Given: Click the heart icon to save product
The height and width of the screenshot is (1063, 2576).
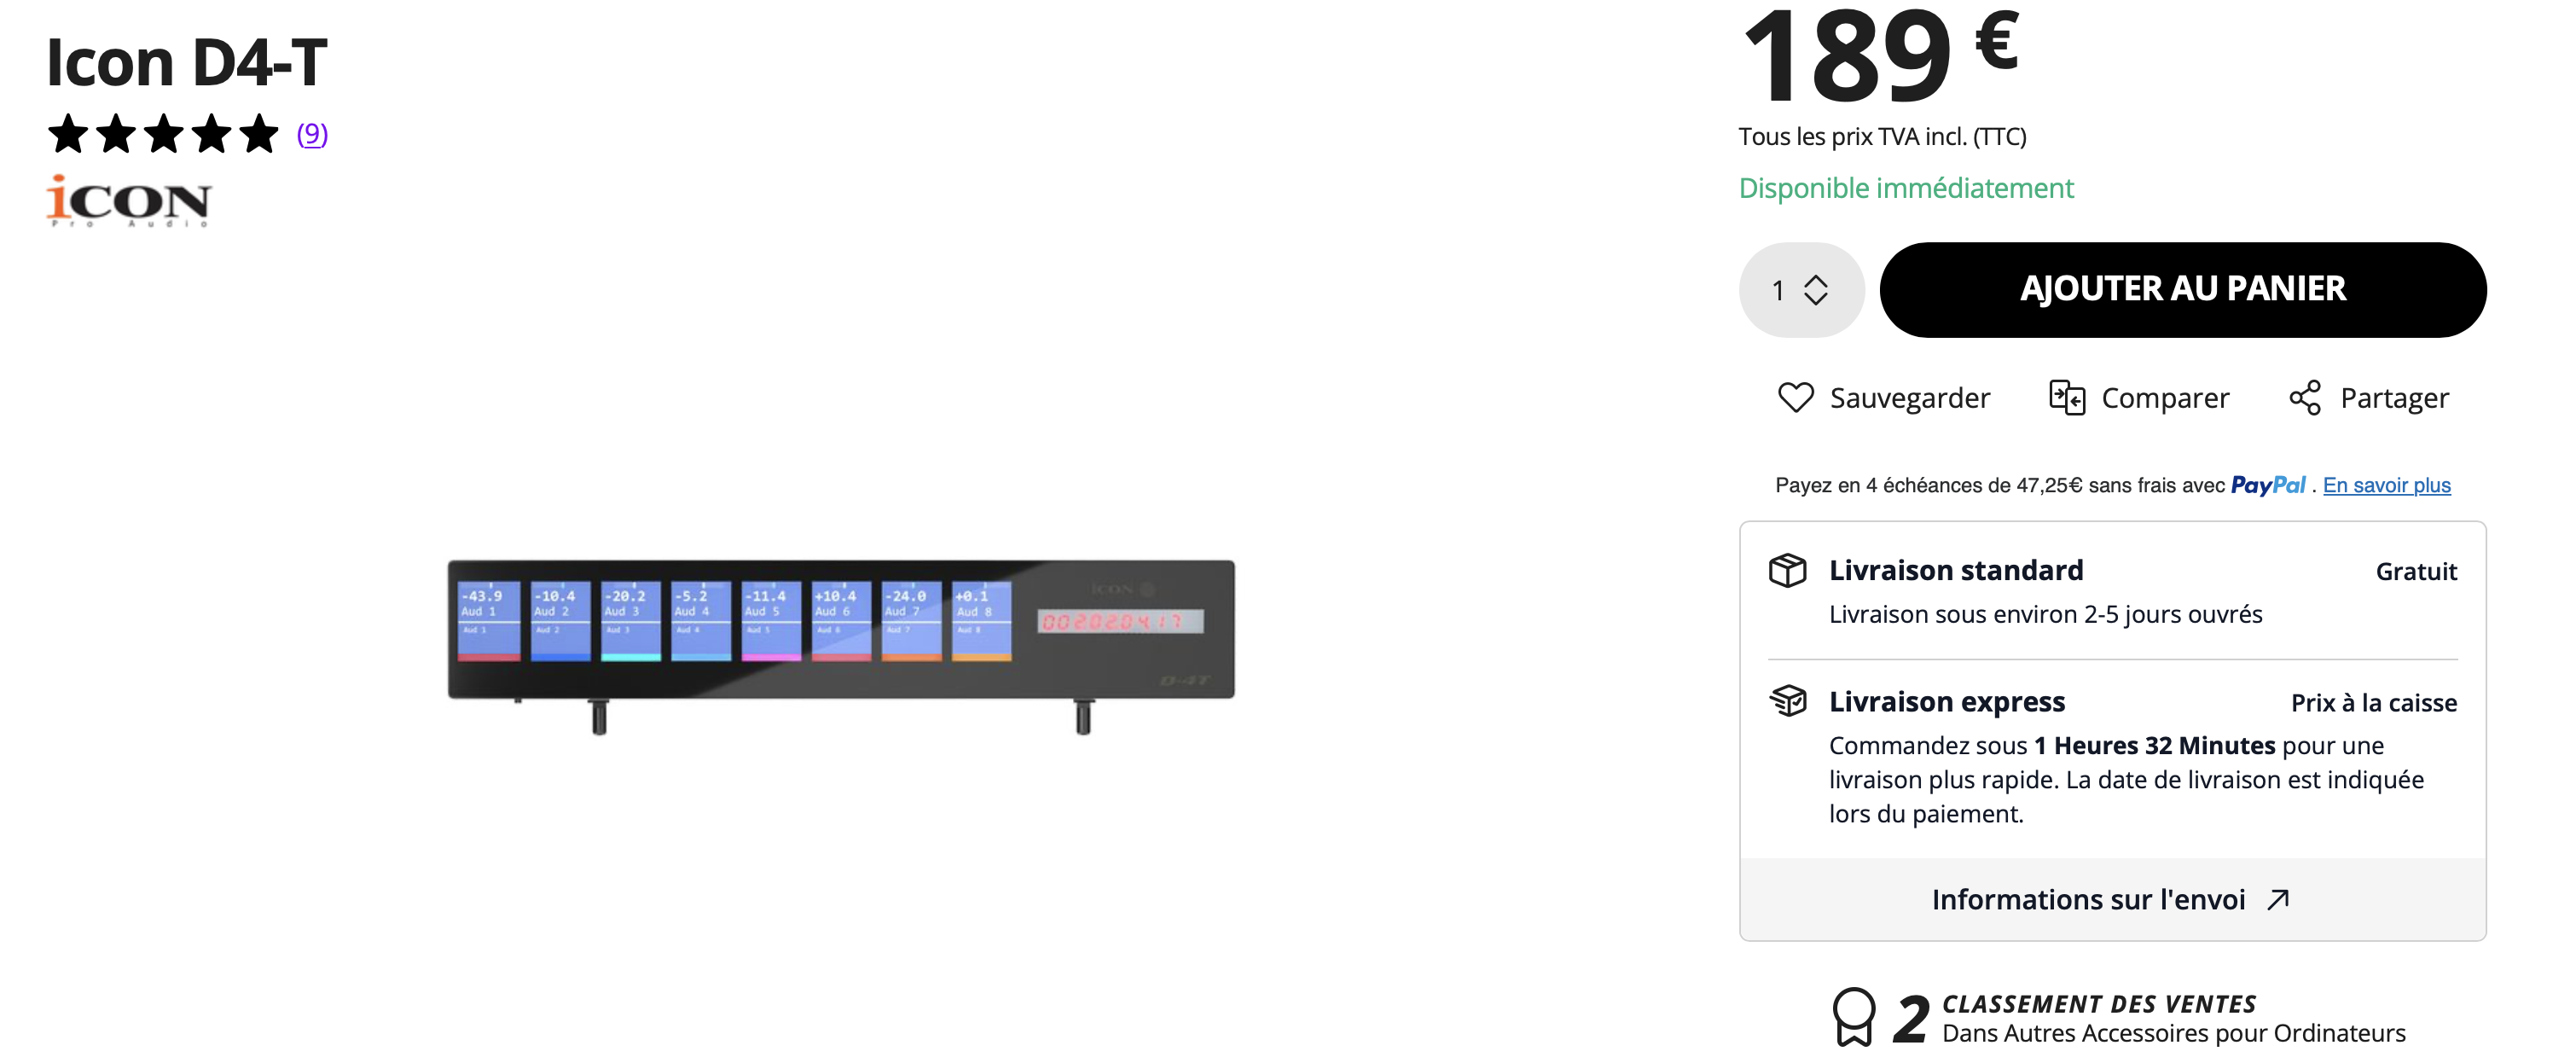Looking at the screenshot, I should coord(1795,397).
